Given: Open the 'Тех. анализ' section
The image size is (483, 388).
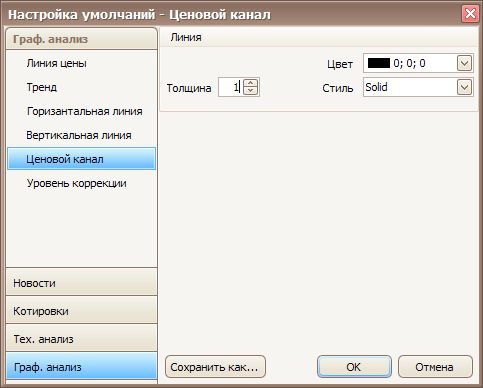Looking at the screenshot, I should (81, 339).
